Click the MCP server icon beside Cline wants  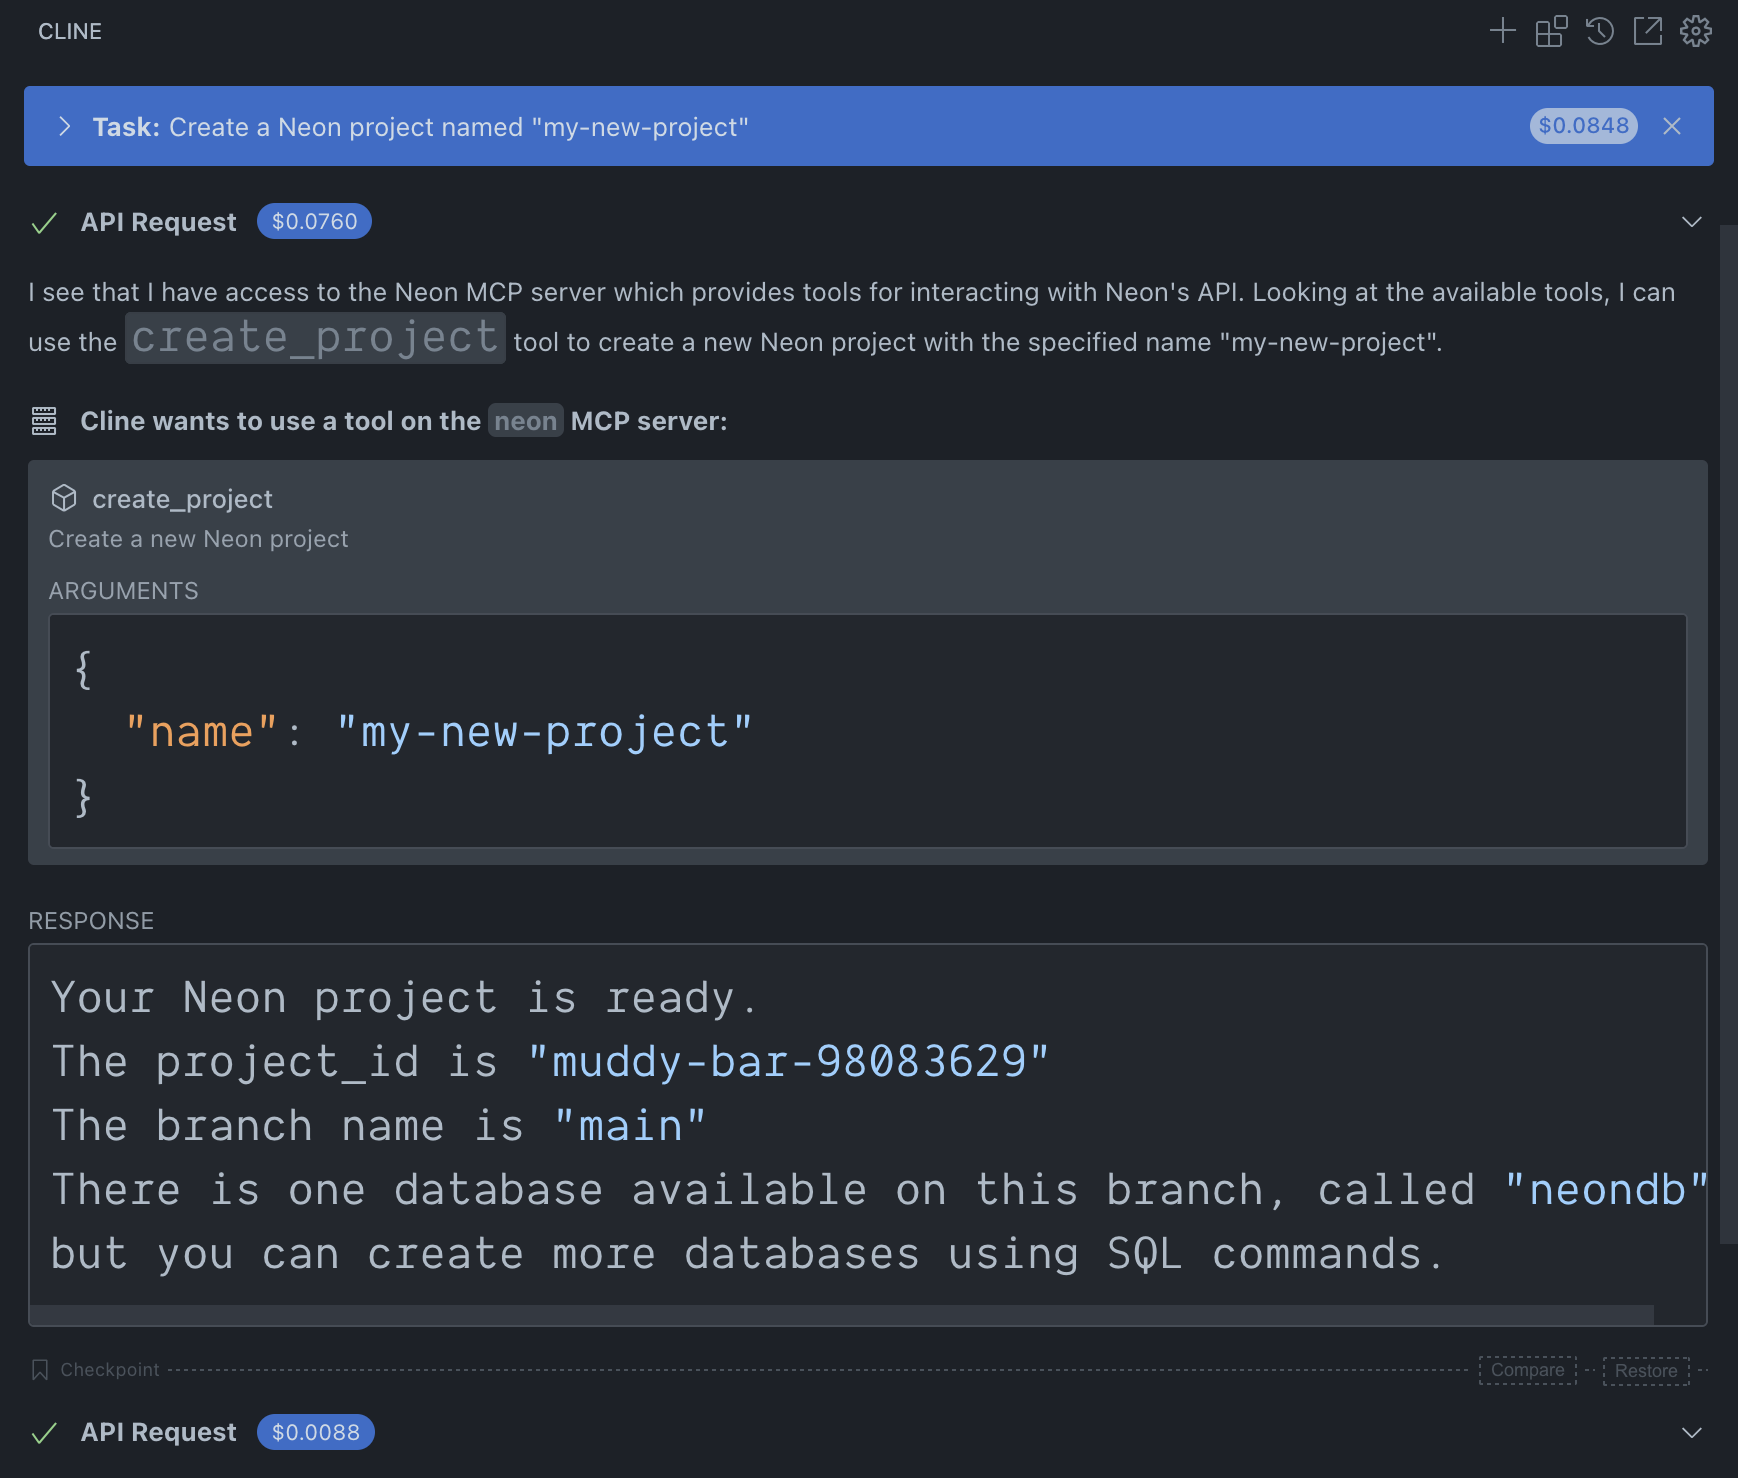point(44,421)
